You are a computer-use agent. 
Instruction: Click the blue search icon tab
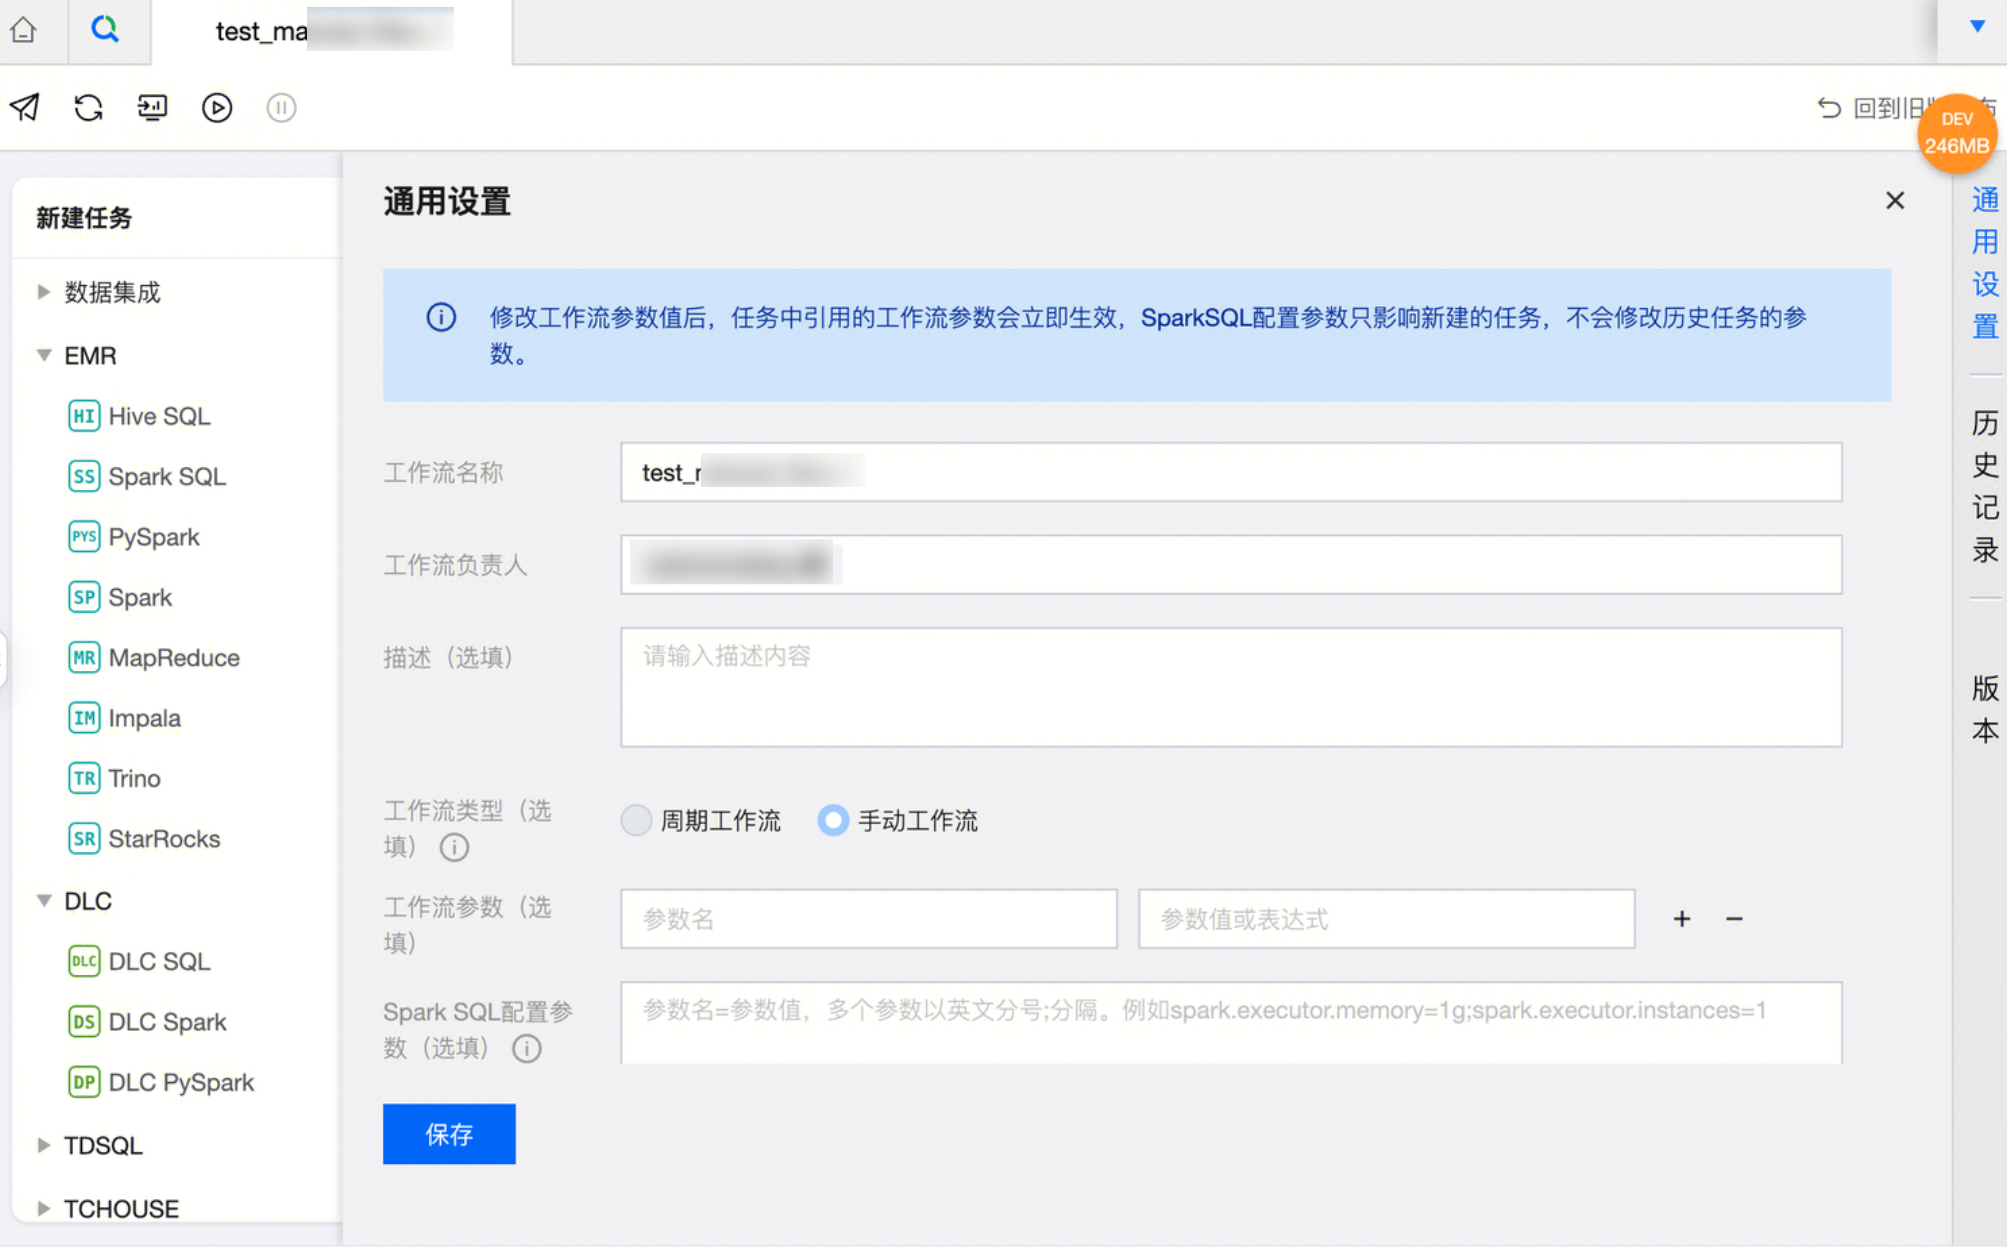105,30
